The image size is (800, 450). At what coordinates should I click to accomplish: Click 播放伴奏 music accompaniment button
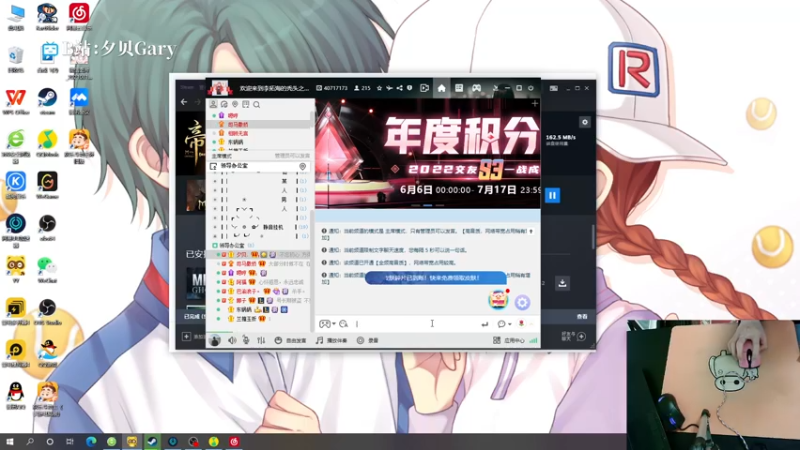(x=332, y=340)
